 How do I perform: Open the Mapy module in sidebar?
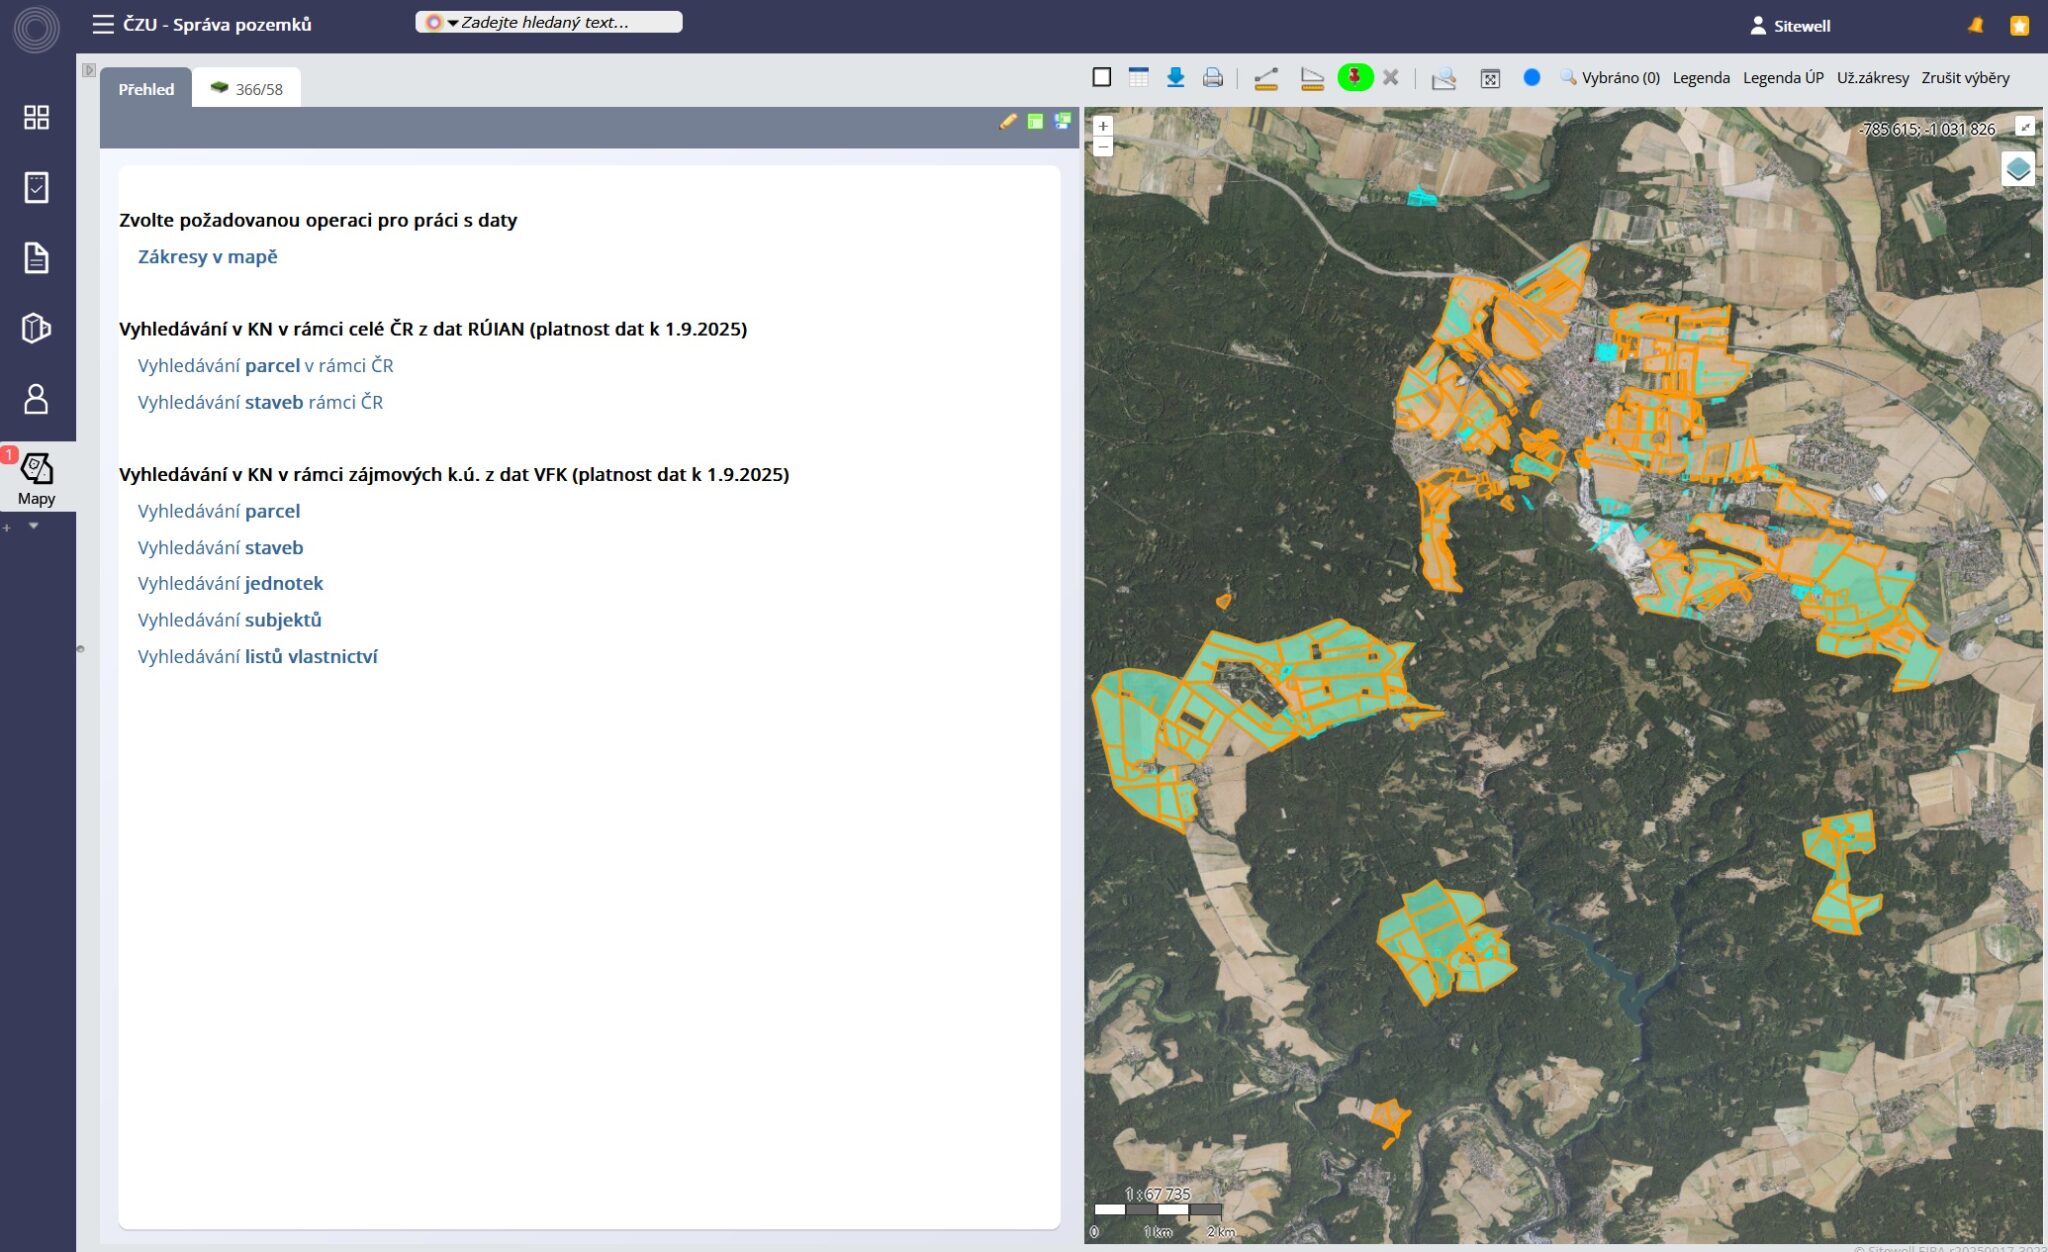coord(37,478)
